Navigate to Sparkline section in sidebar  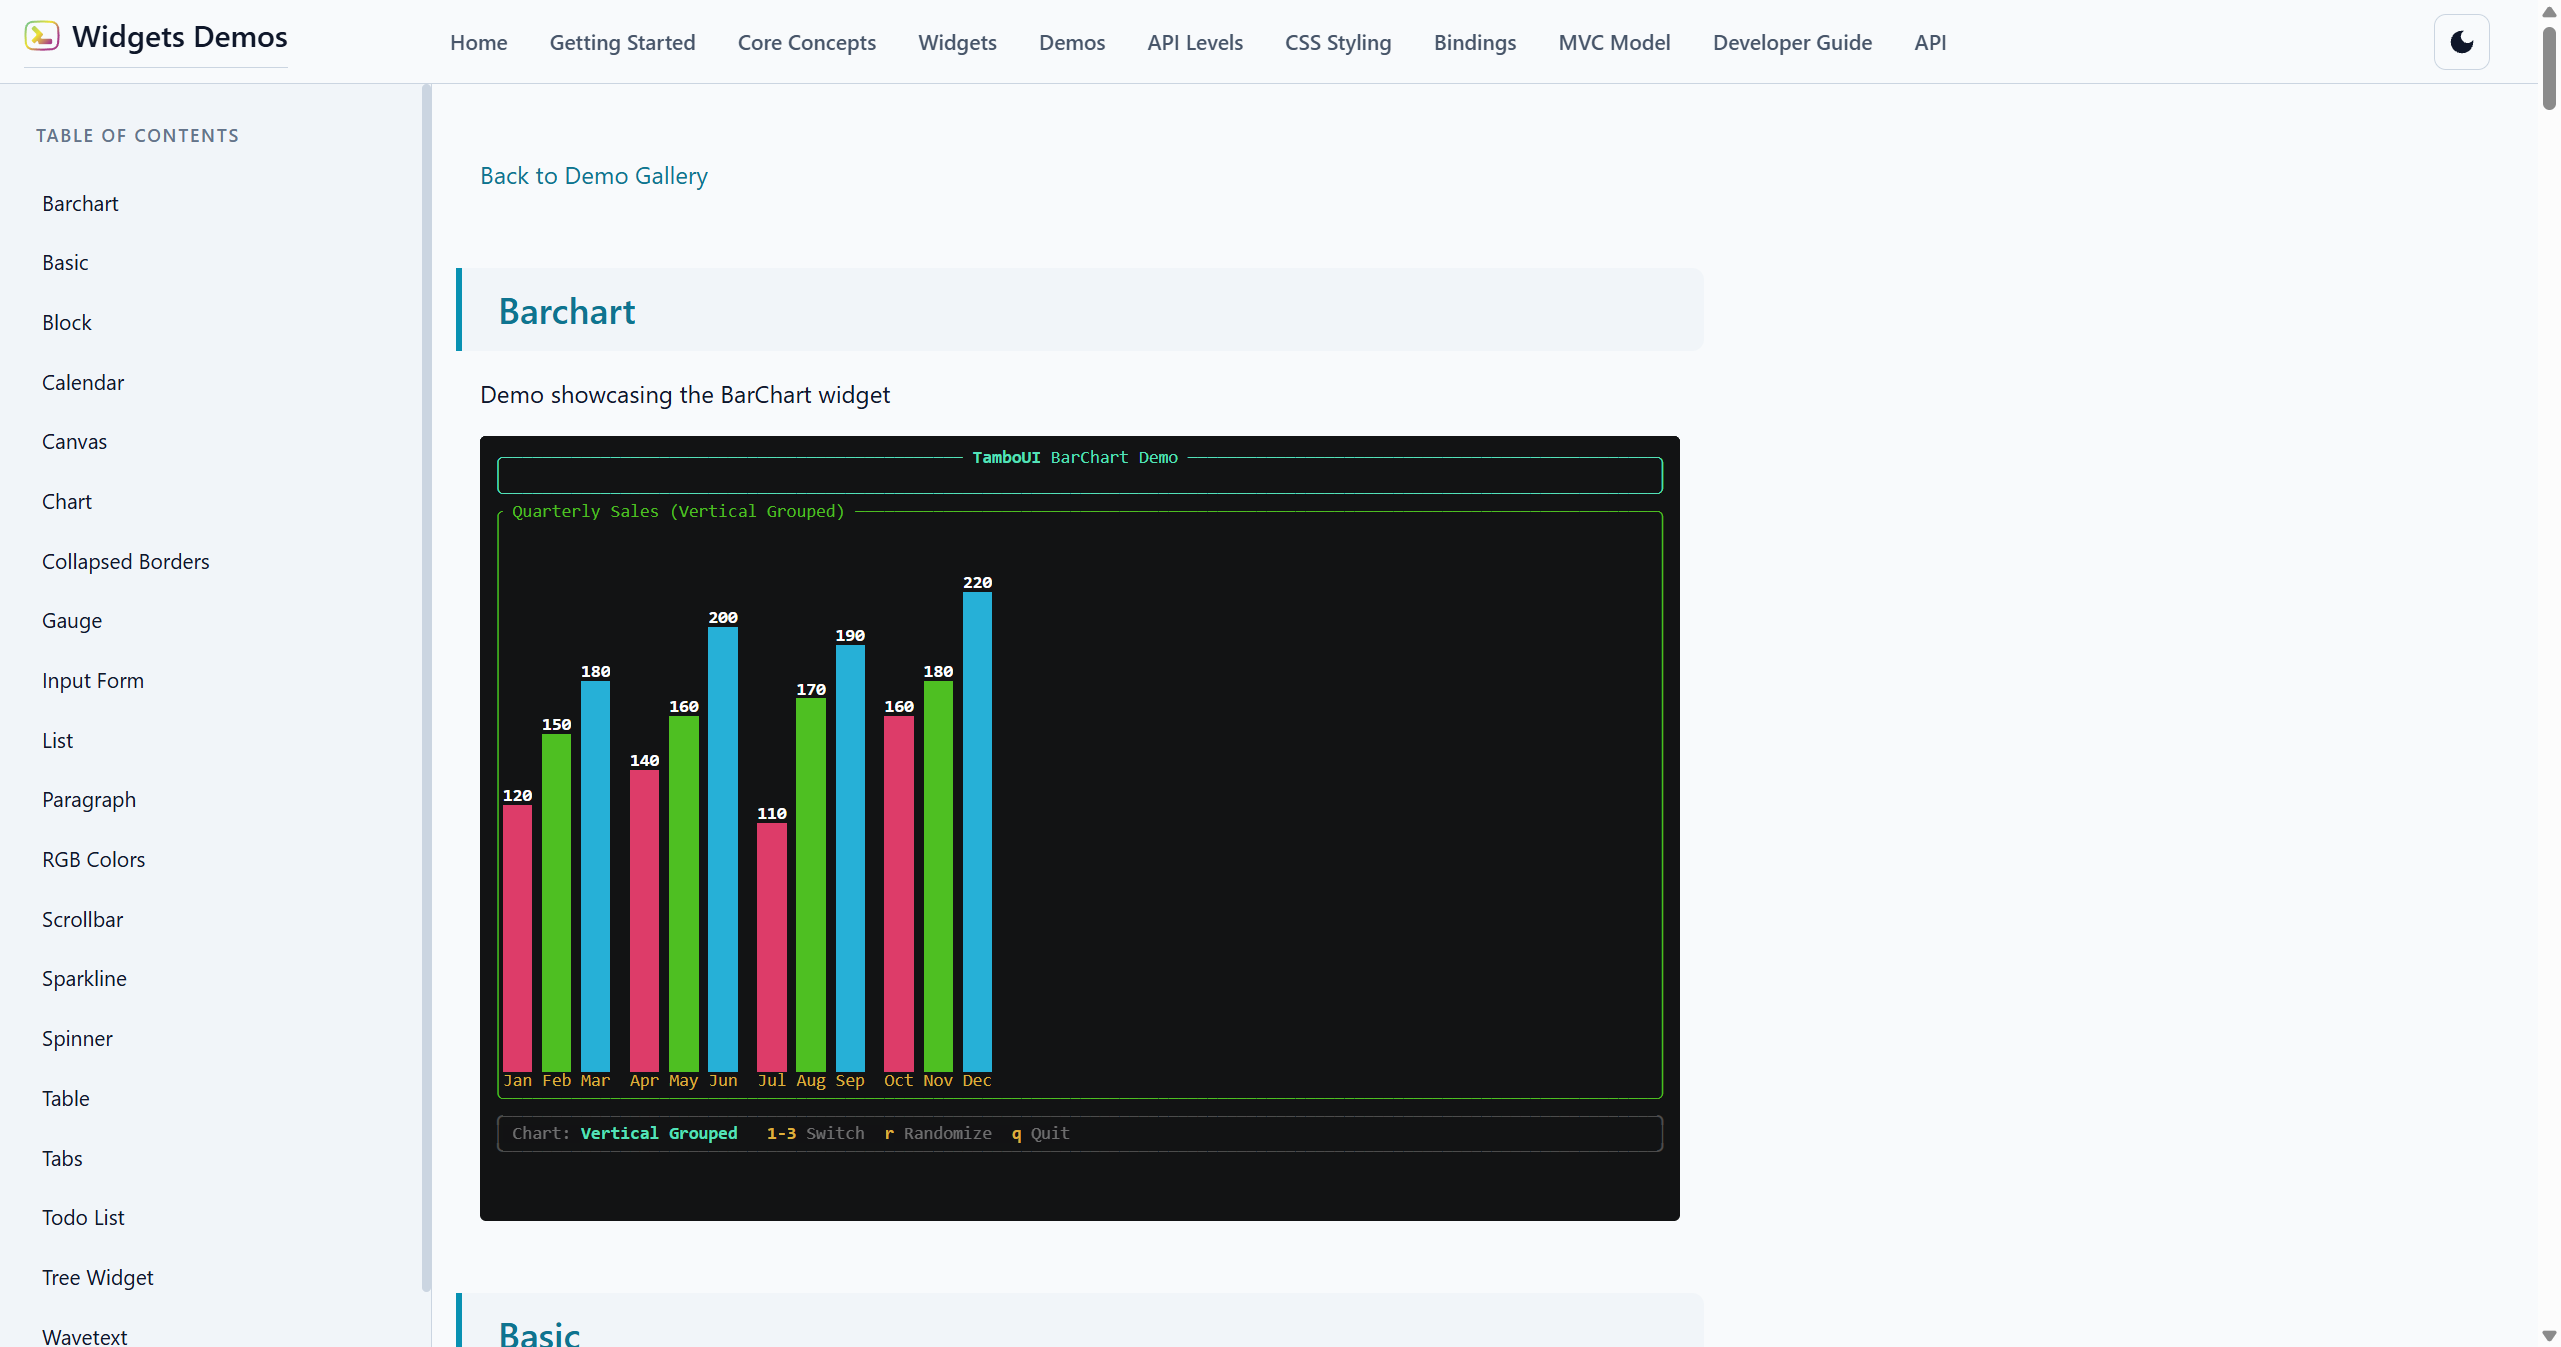[x=84, y=979]
